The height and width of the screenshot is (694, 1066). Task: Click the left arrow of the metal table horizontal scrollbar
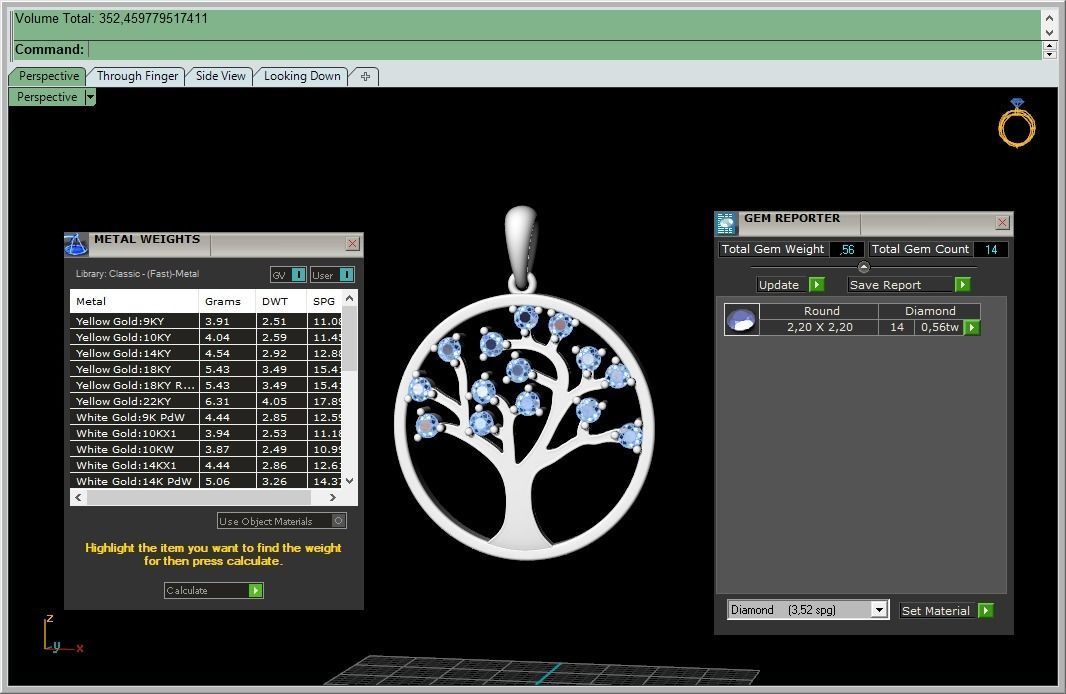(79, 498)
